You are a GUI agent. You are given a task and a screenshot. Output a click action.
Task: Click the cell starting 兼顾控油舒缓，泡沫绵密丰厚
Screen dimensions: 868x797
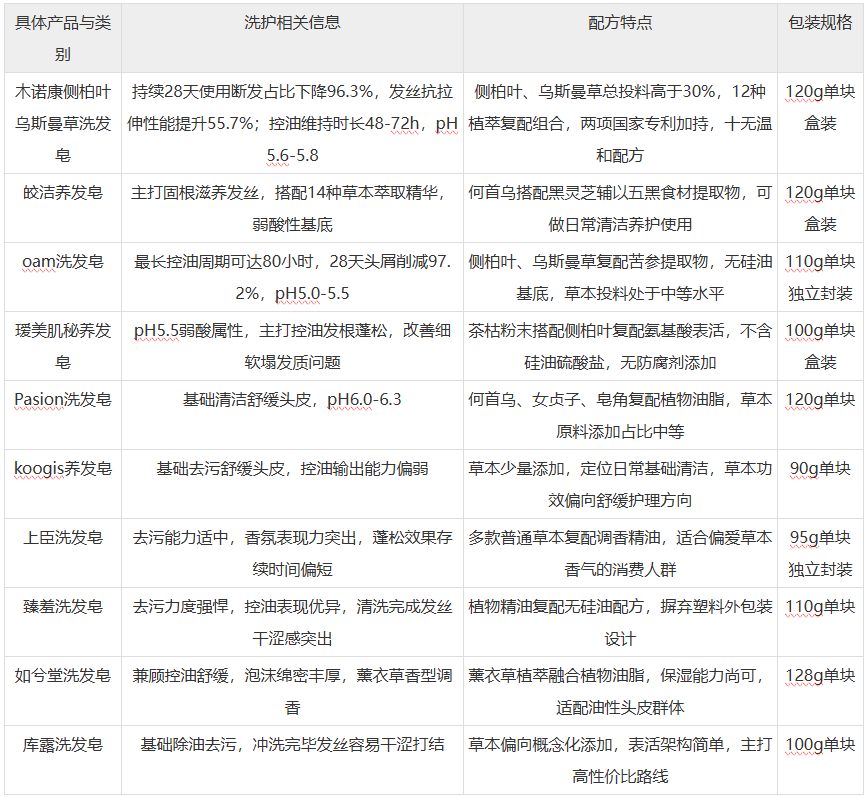coord(292,691)
